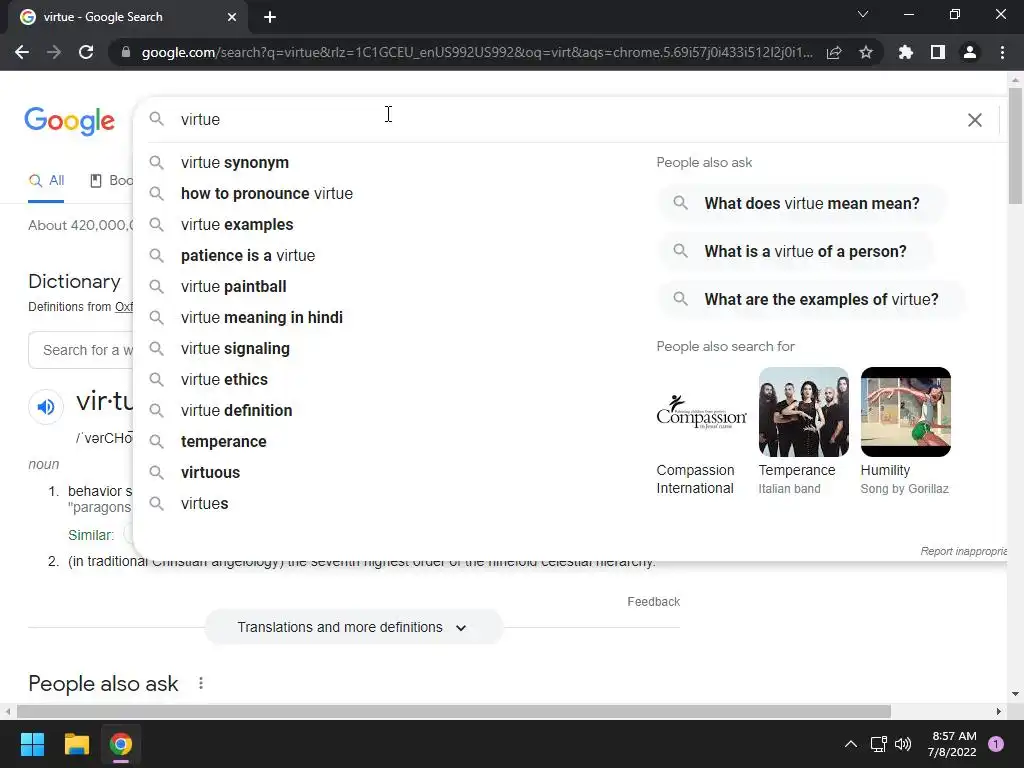
Task: Choose the 'virtue definition' suggestion
Action: (x=236, y=411)
